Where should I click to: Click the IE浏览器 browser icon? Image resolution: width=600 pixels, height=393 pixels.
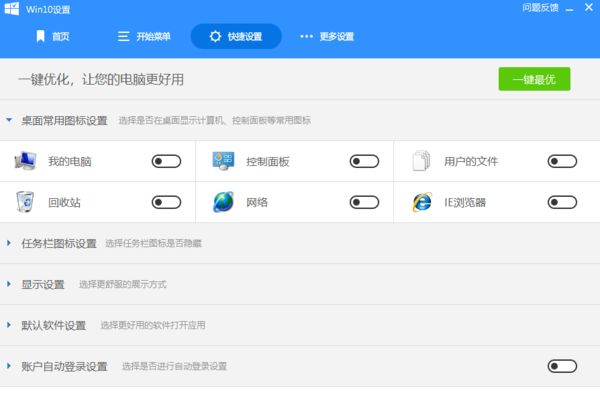click(422, 202)
